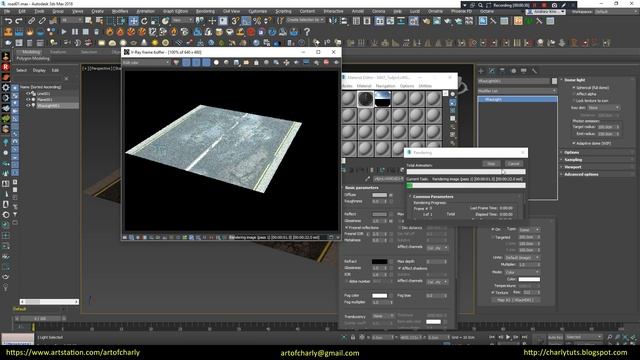
Task: Click the white circle channel icon in frame buffer
Action: coord(216,62)
